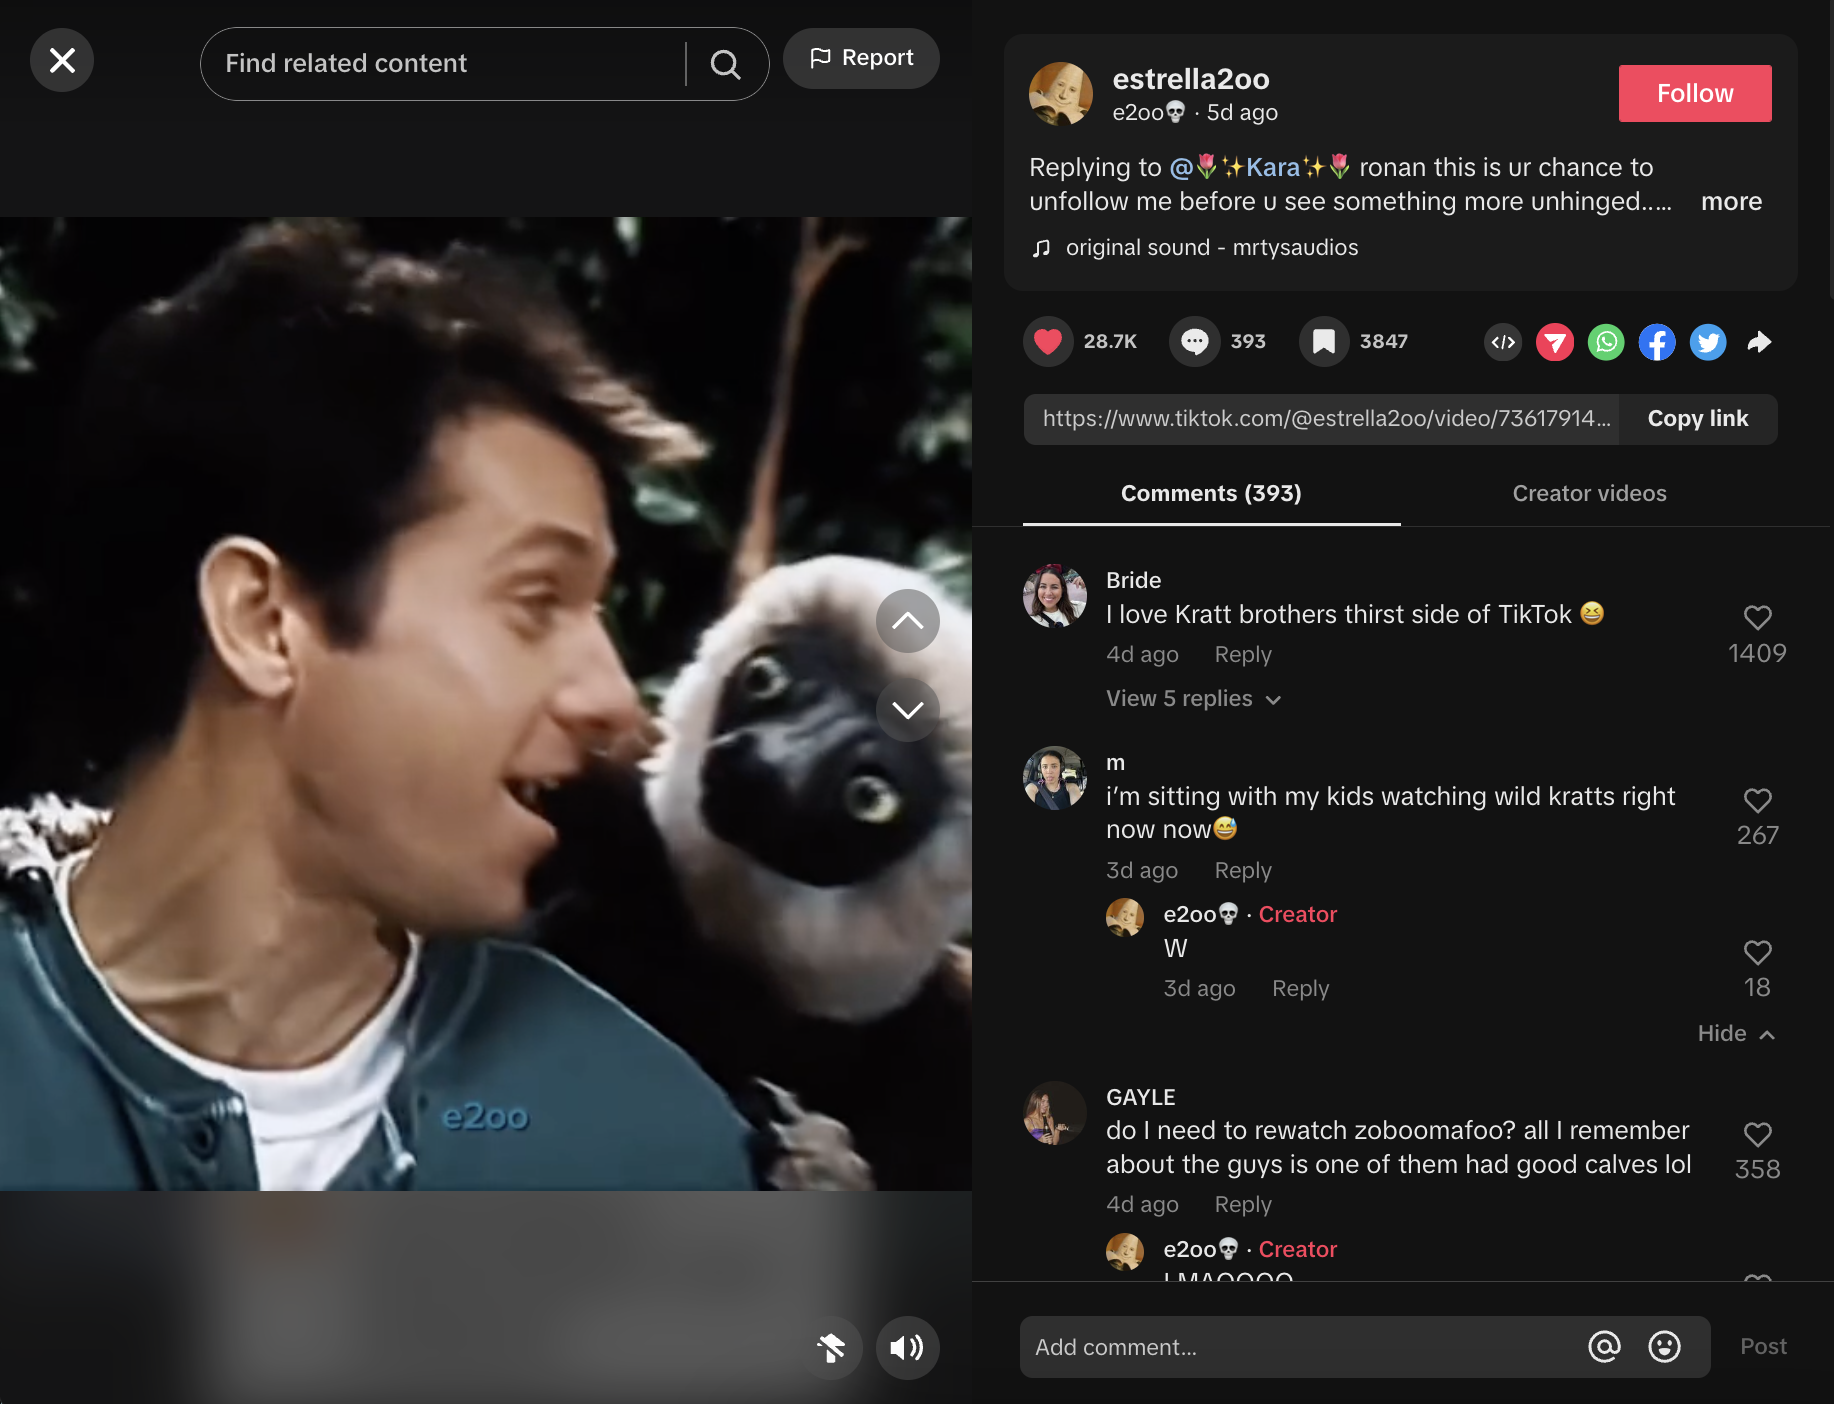Like Bride's comment
The width and height of the screenshot is (1834, 1404).
coord(1757,618)
